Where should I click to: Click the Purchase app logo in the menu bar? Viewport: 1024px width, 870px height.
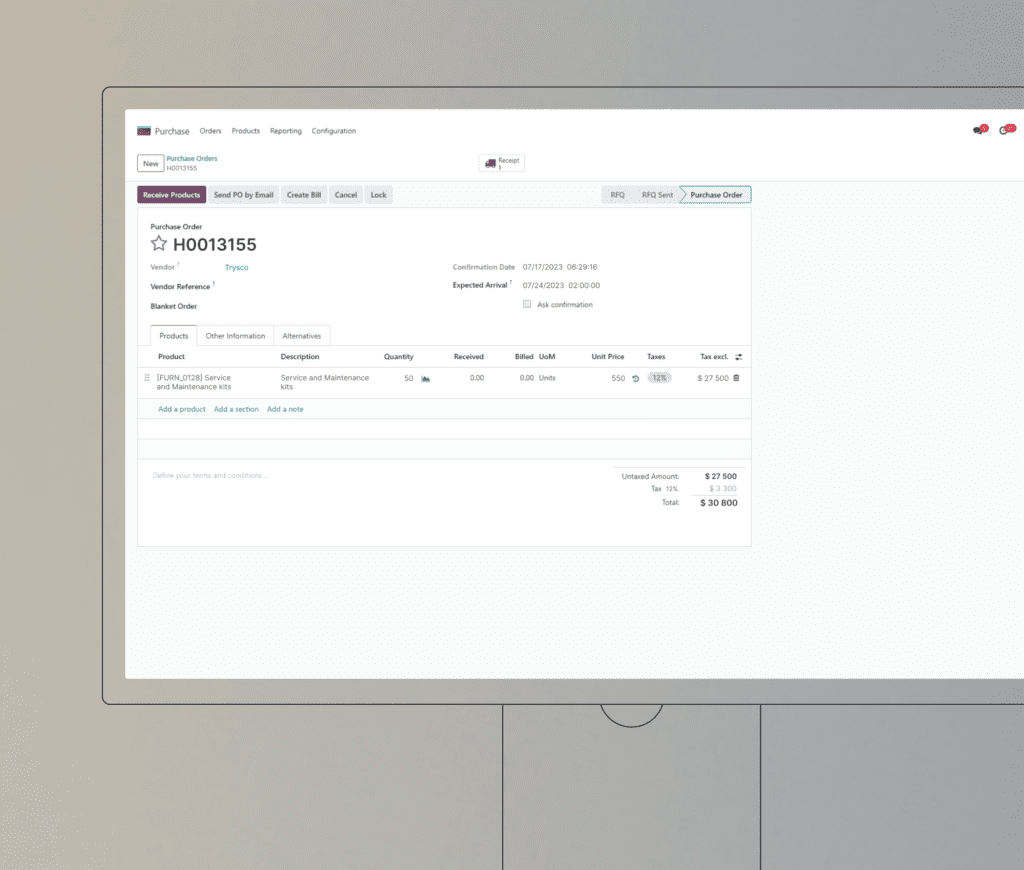tap(146, 130)
